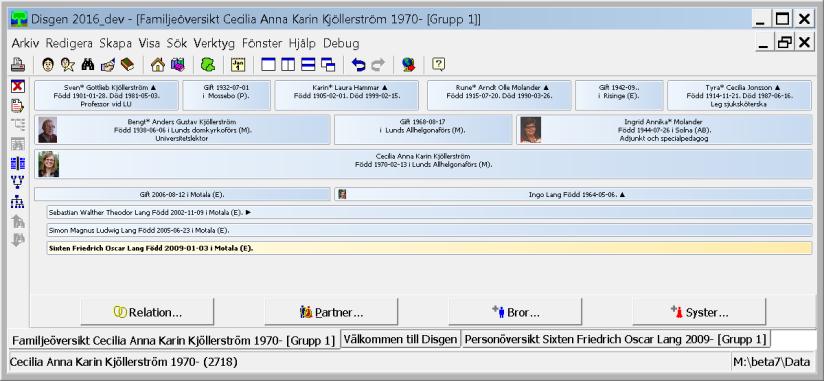Open the Skapa menu
The width and height of the screenshot is (824, 381).
click(x=116, y=43)
